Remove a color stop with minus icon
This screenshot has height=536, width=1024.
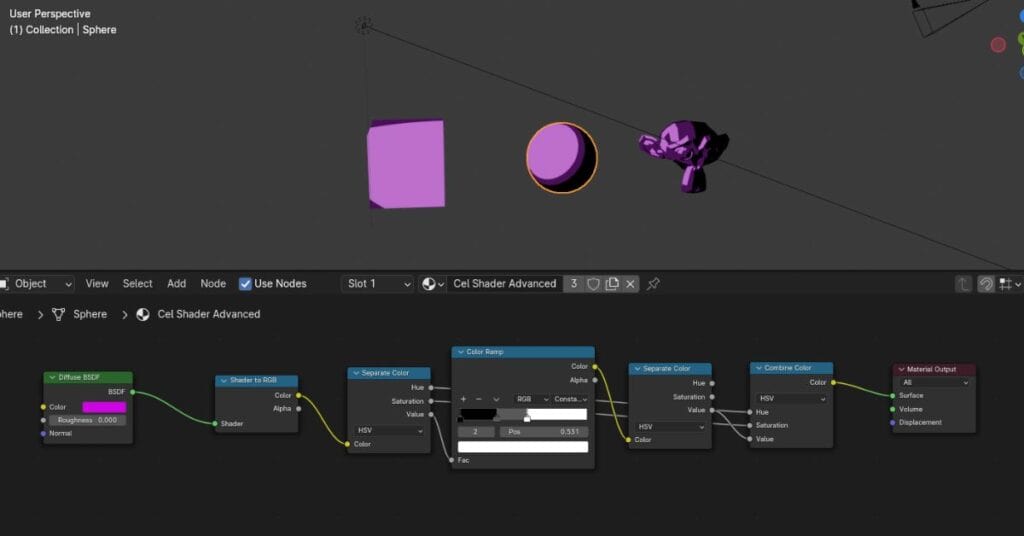pos(479,399)
